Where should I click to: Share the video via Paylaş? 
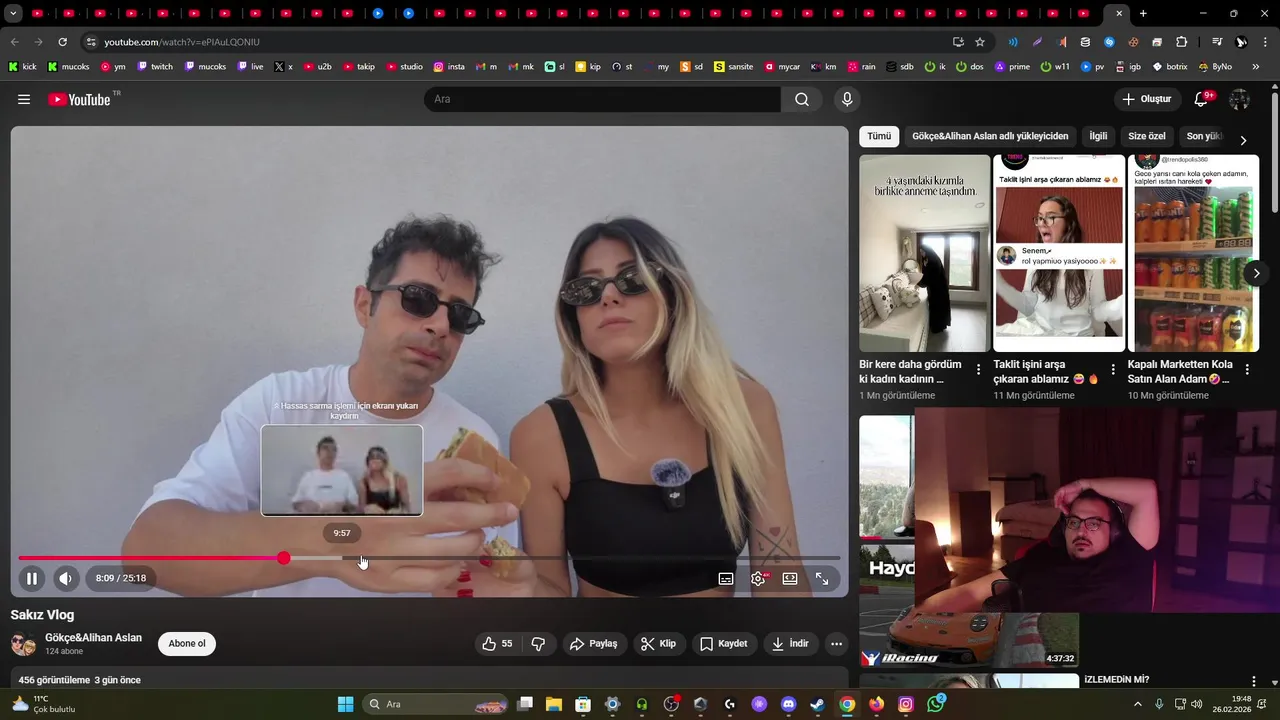(x=594, y=644)
